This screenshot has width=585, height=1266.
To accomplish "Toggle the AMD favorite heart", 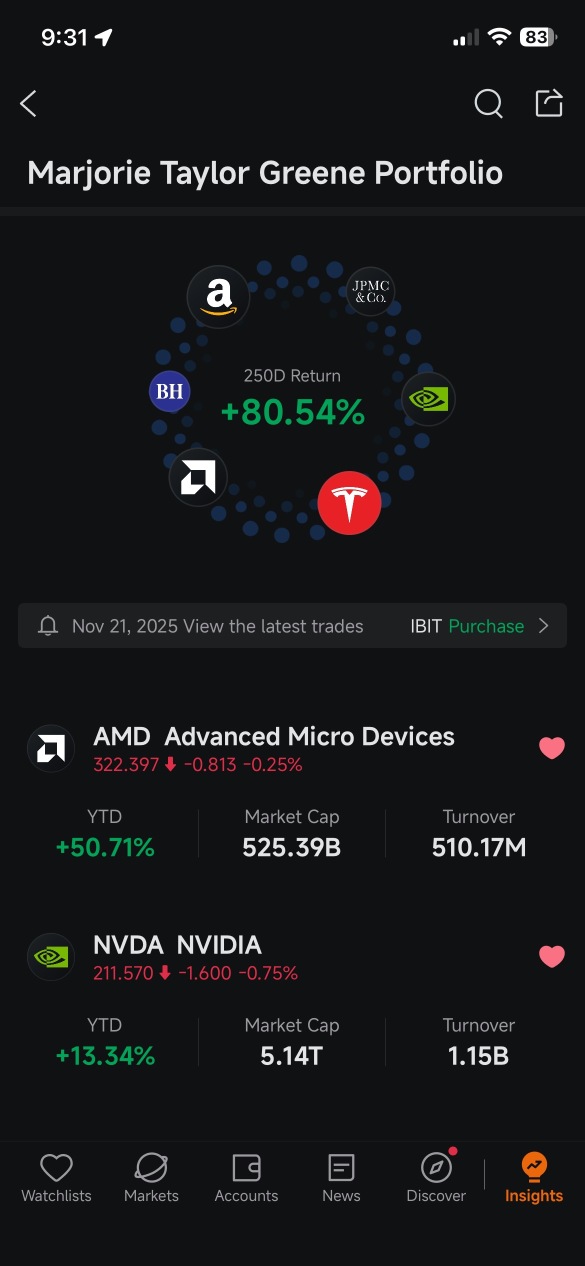I will point(552,748).
